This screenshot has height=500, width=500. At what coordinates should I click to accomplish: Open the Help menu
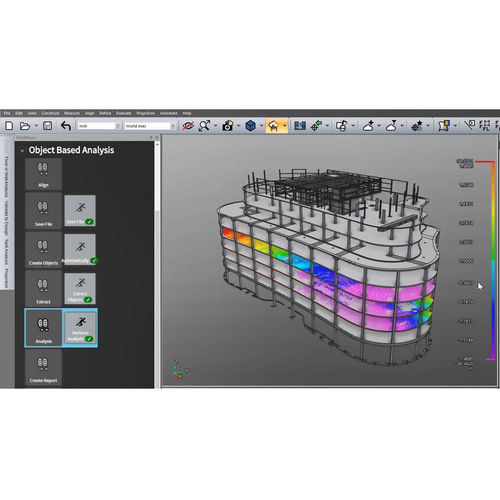pos(187,113)
